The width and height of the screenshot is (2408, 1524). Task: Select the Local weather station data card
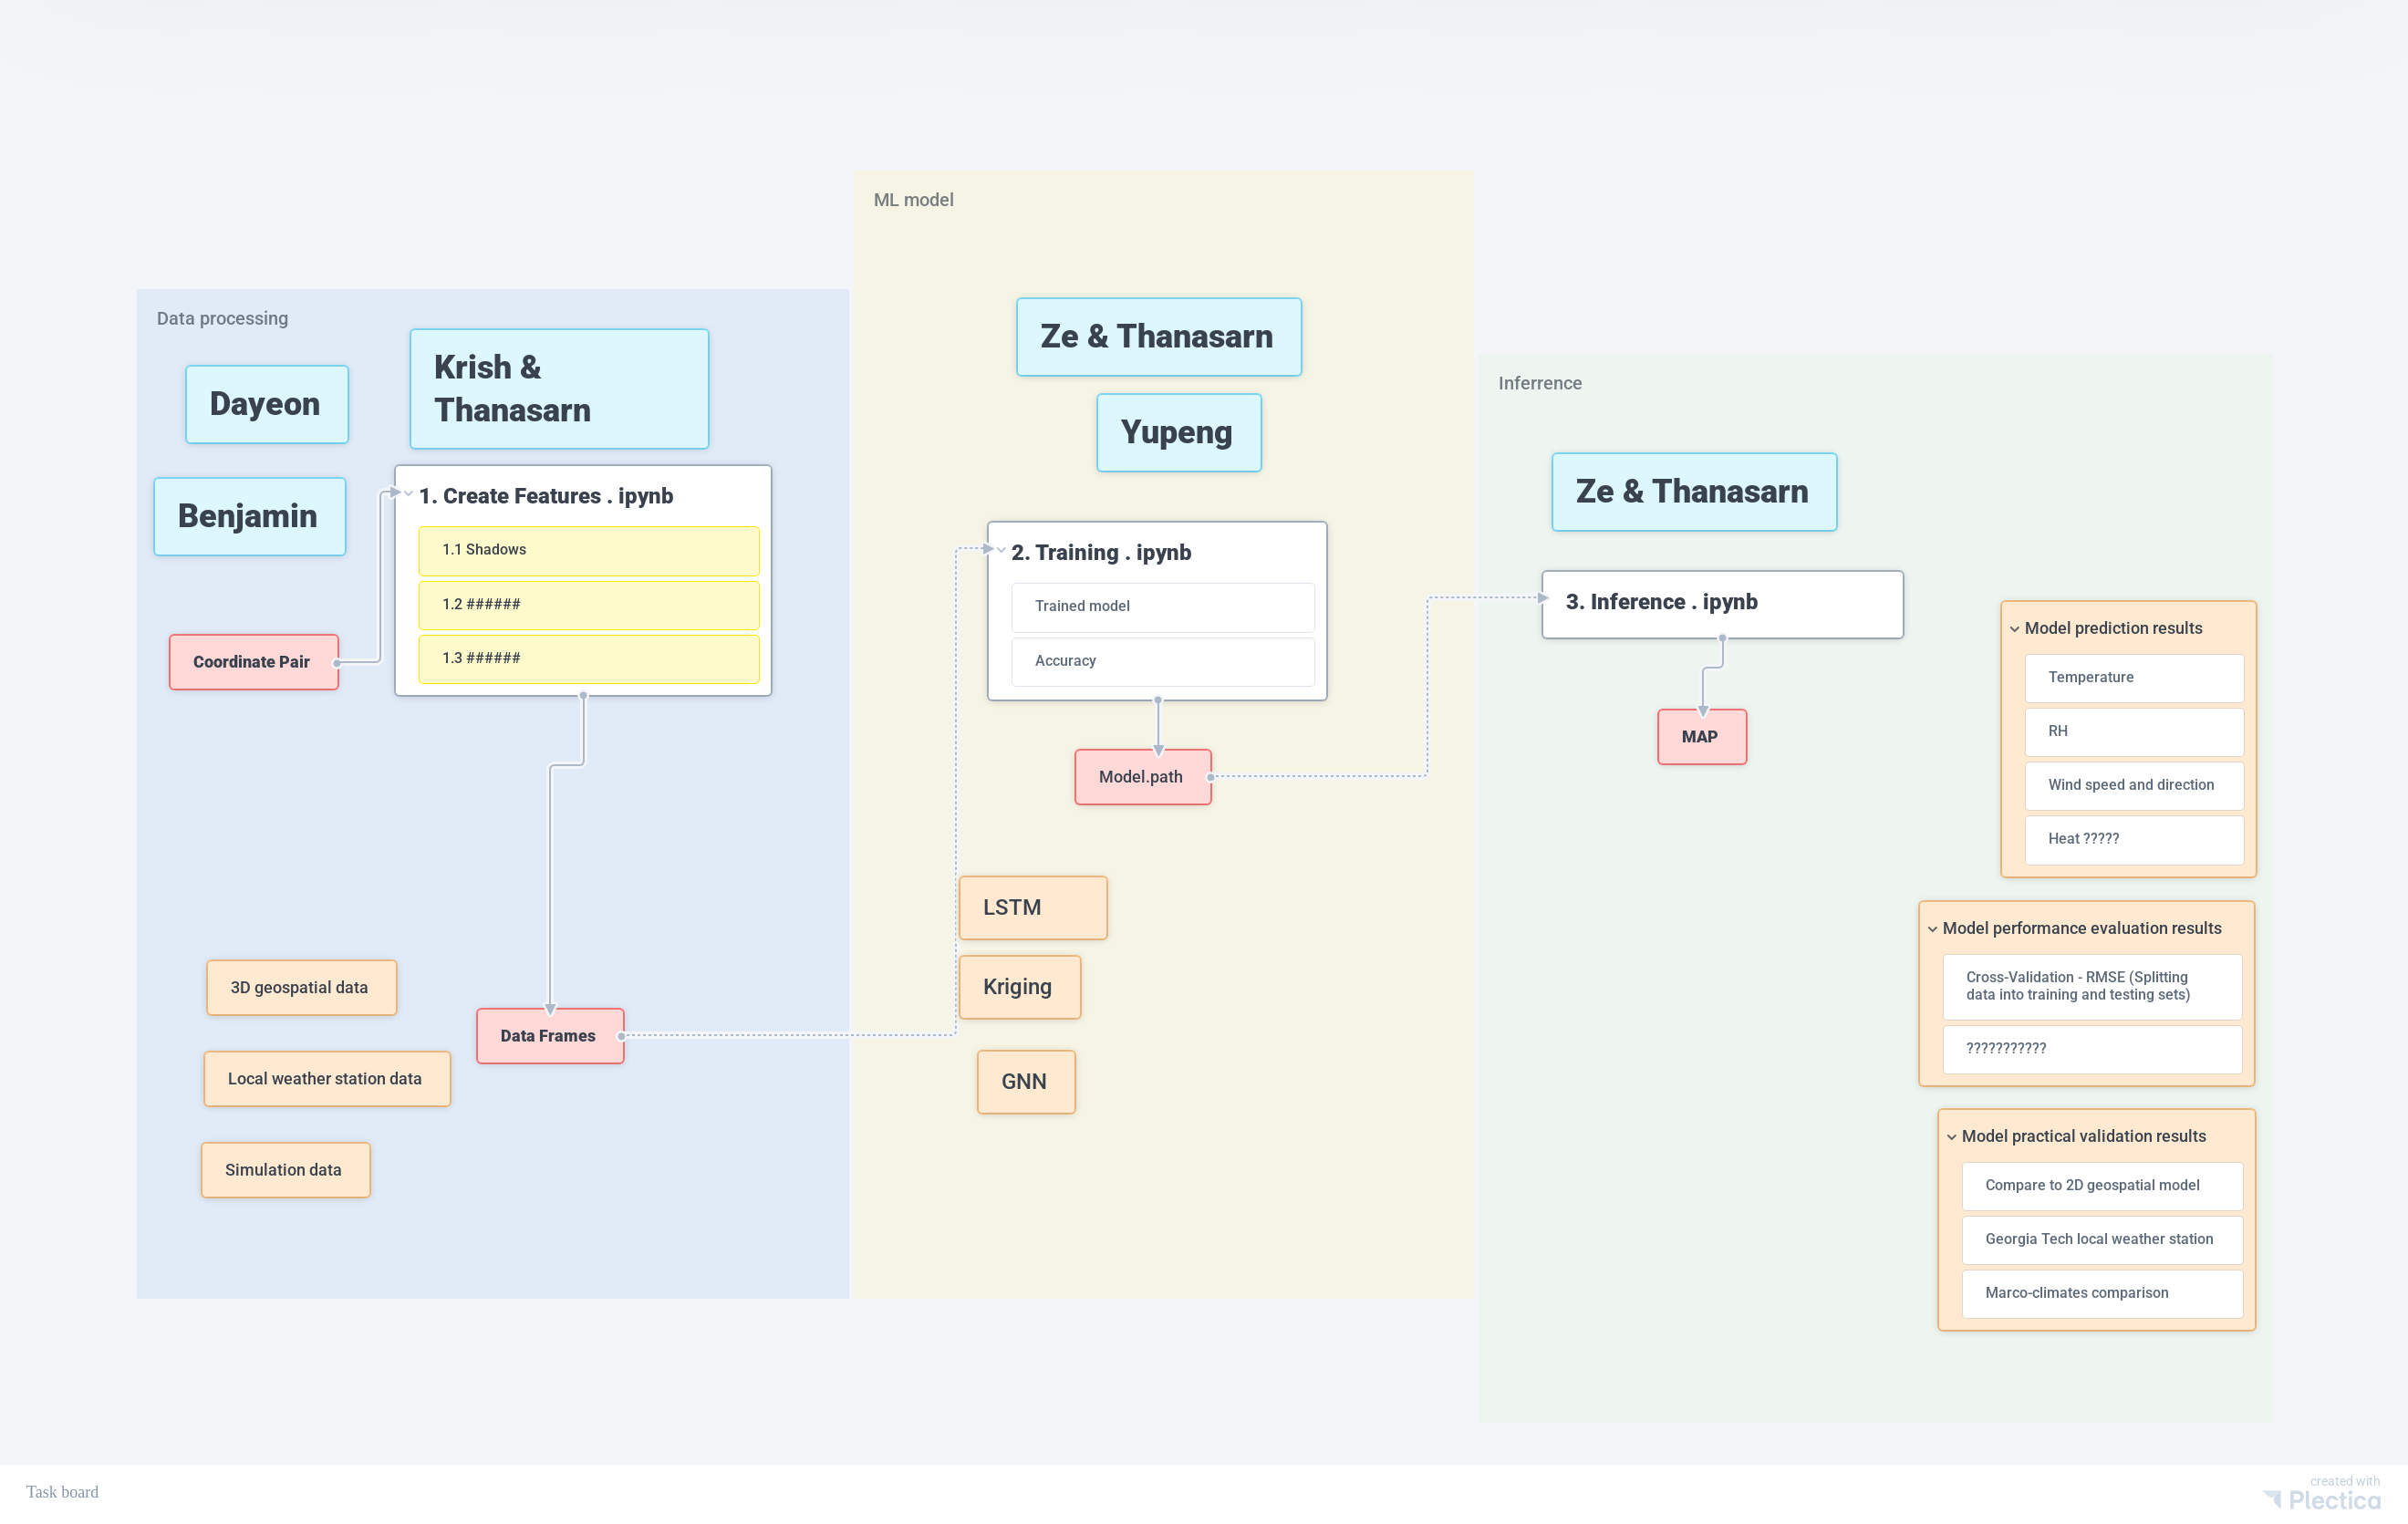pos(325,1079)
